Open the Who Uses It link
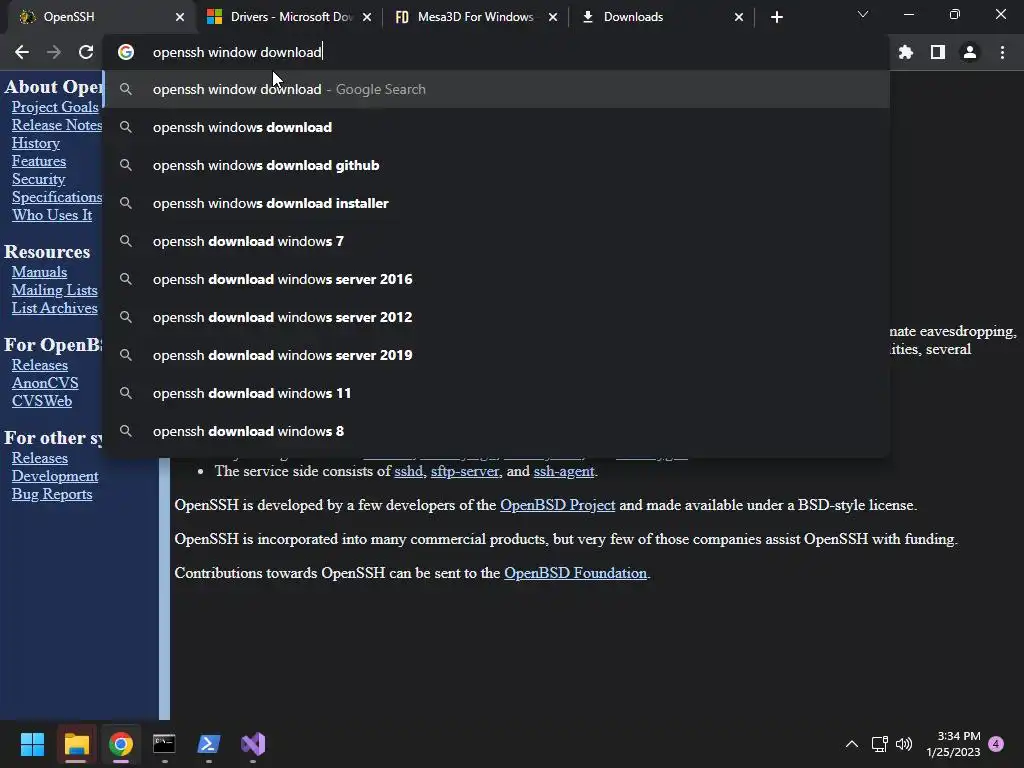The image size is (1024, 768). [52, 215]
